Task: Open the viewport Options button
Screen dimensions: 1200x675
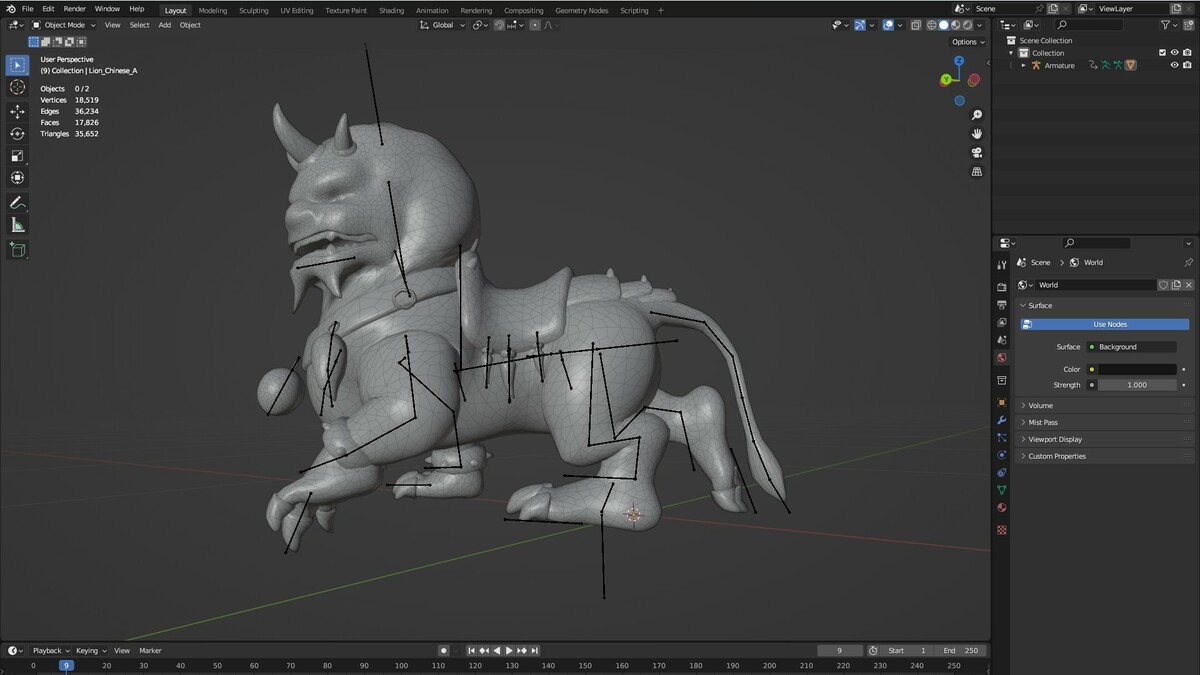Action: click(x=967, y=42)
